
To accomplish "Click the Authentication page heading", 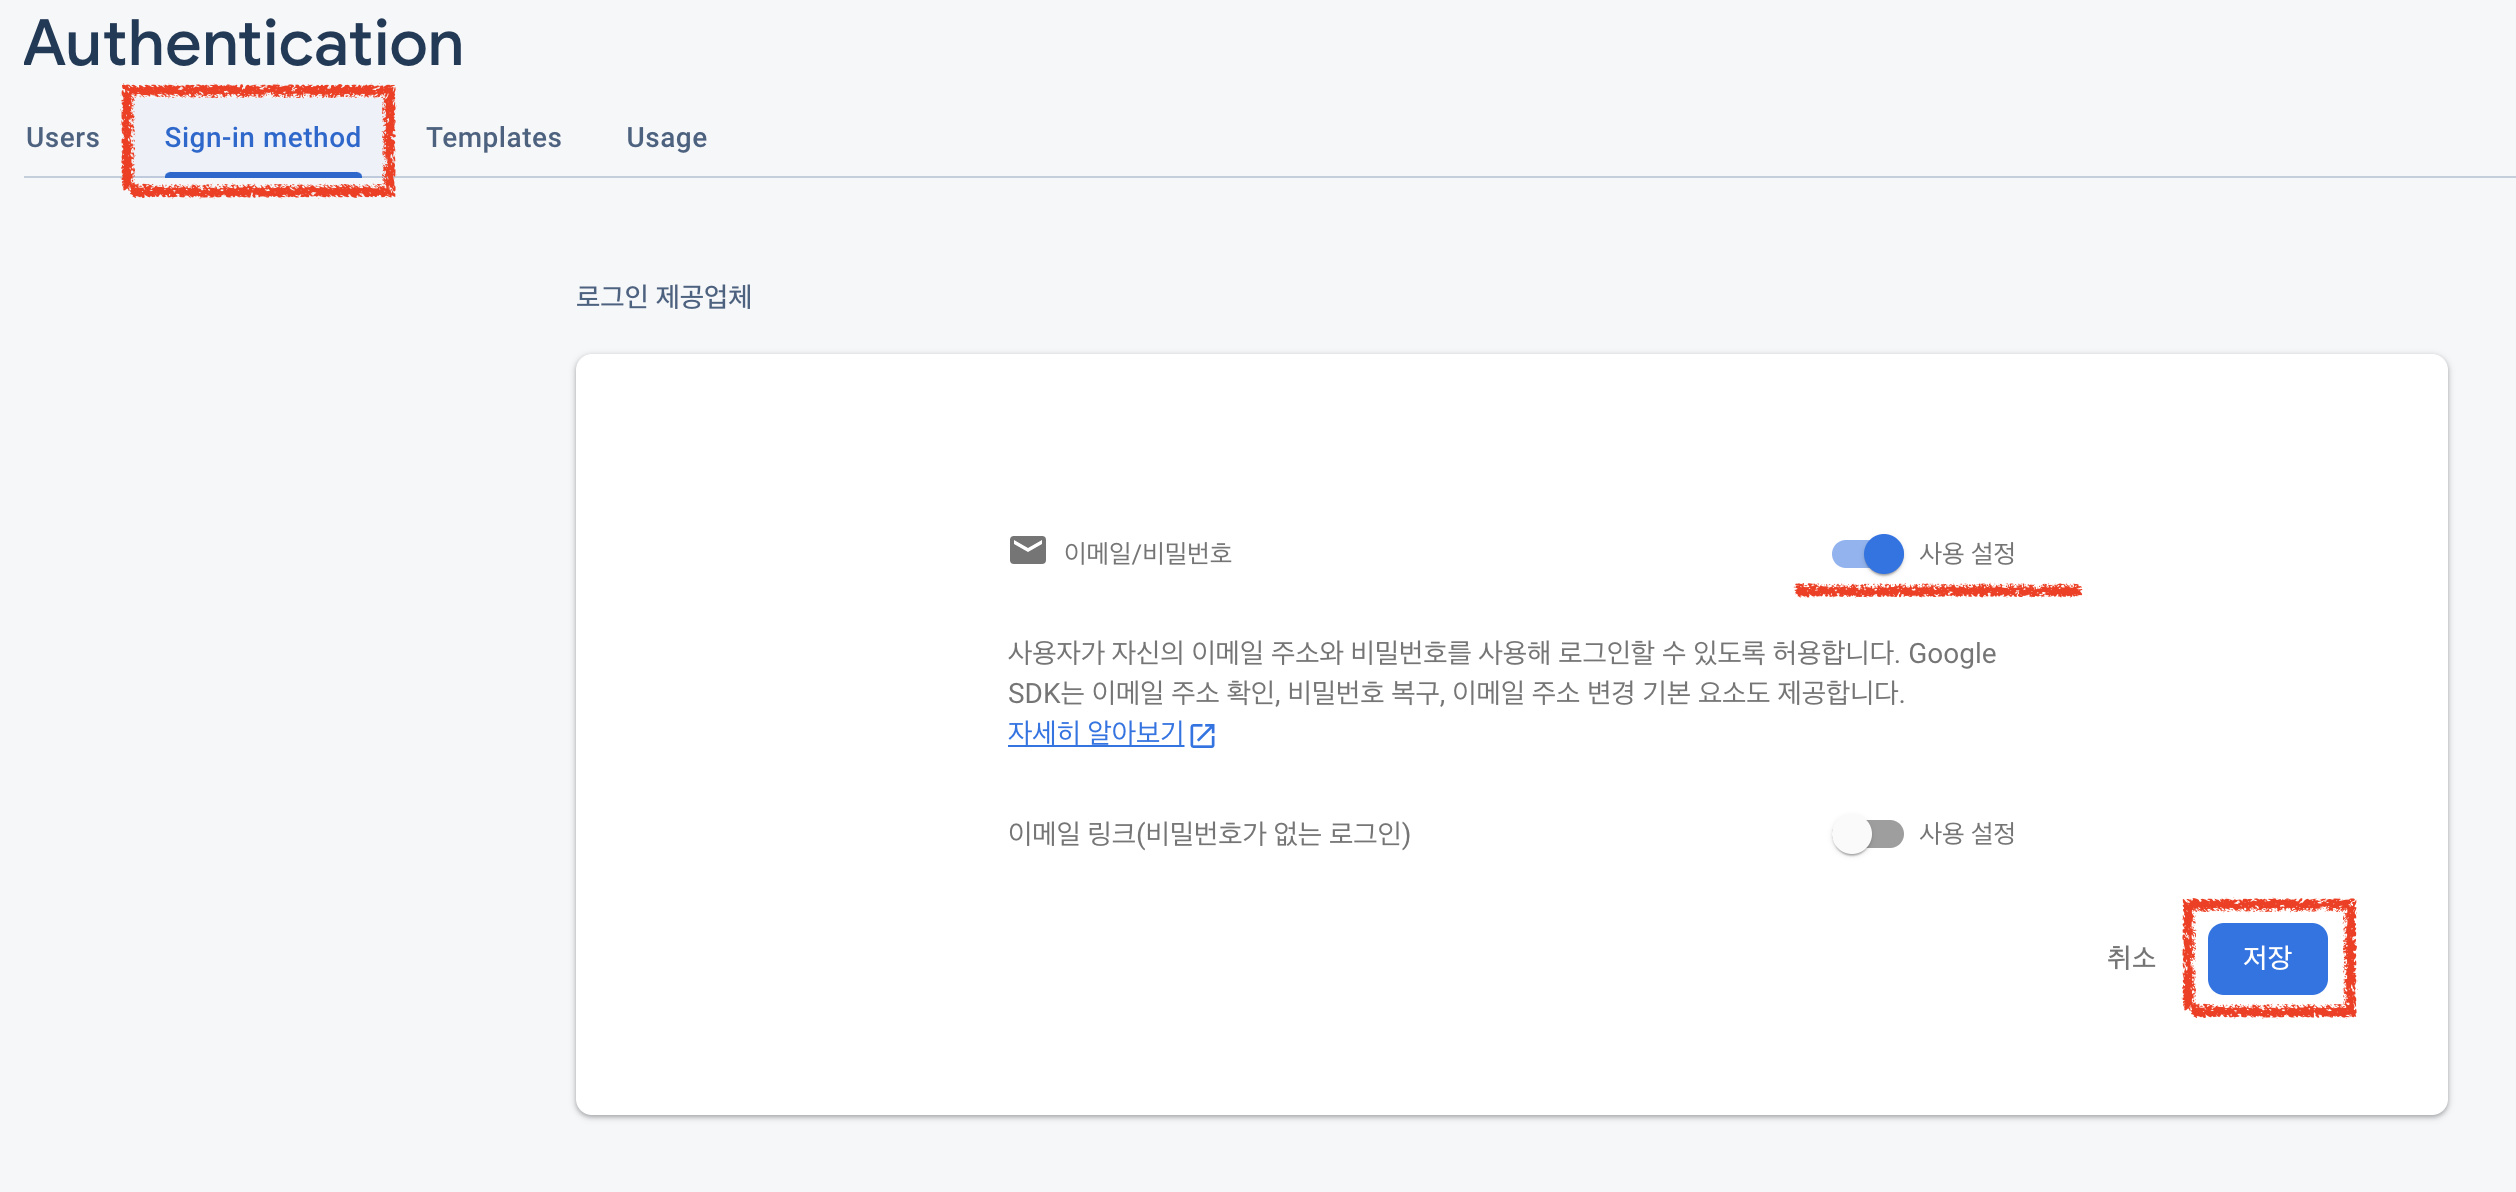I will click(243, 44).
